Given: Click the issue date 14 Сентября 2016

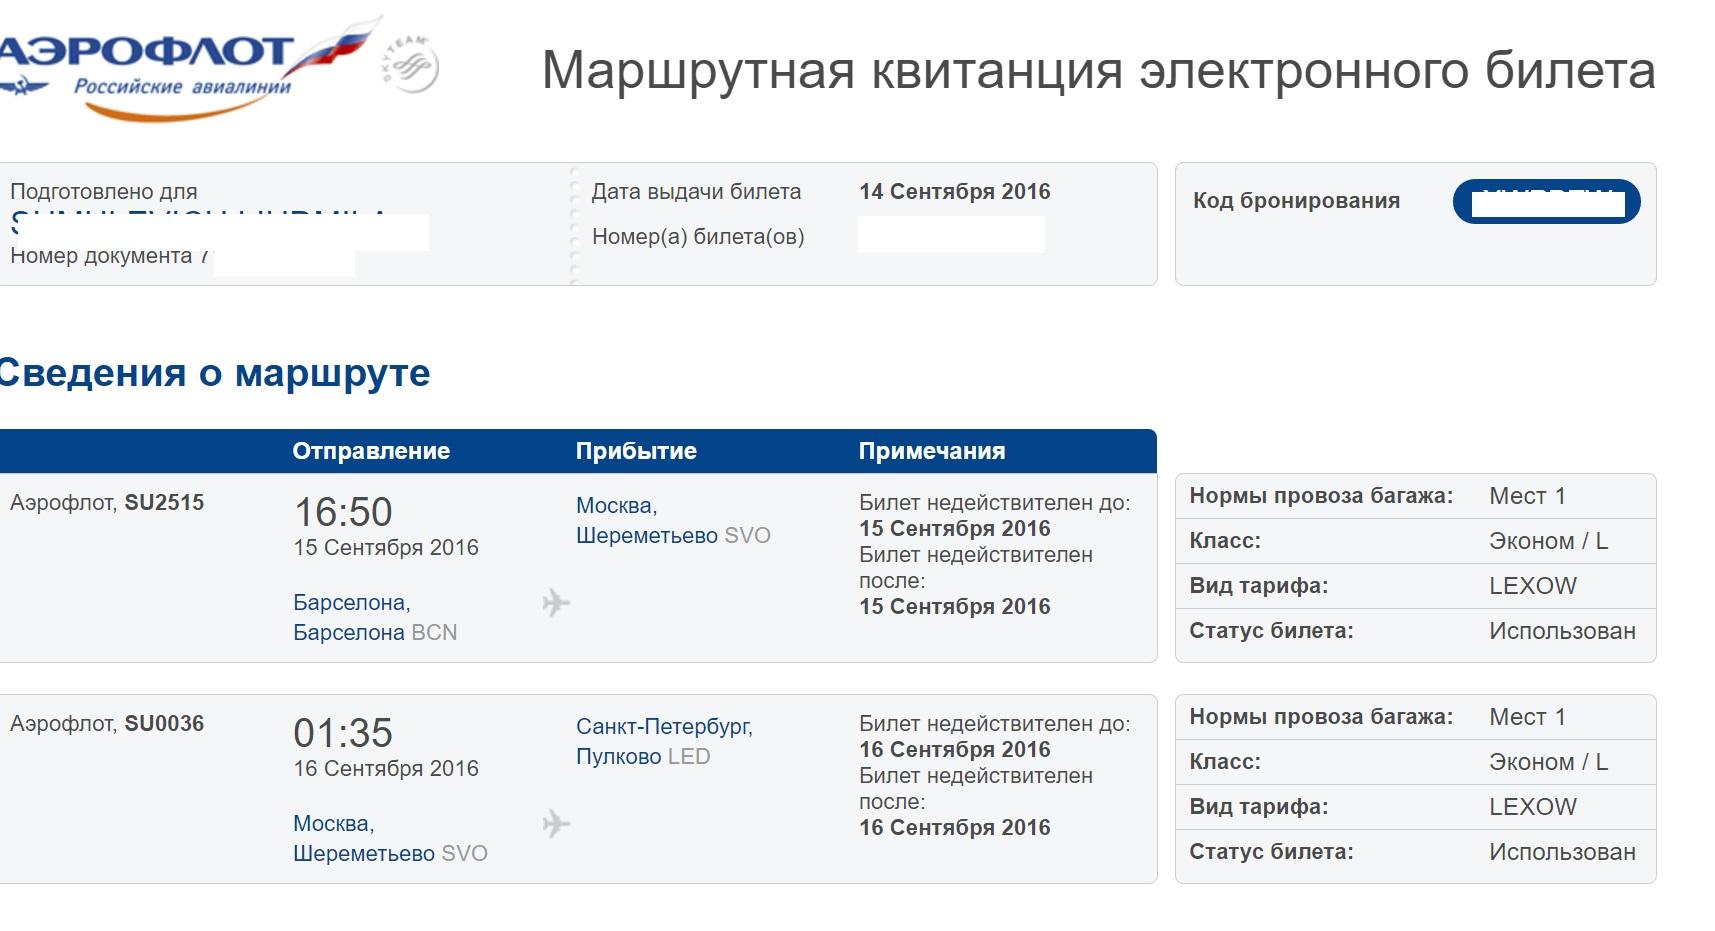Looking at the screenshot, I should (954, 192).
